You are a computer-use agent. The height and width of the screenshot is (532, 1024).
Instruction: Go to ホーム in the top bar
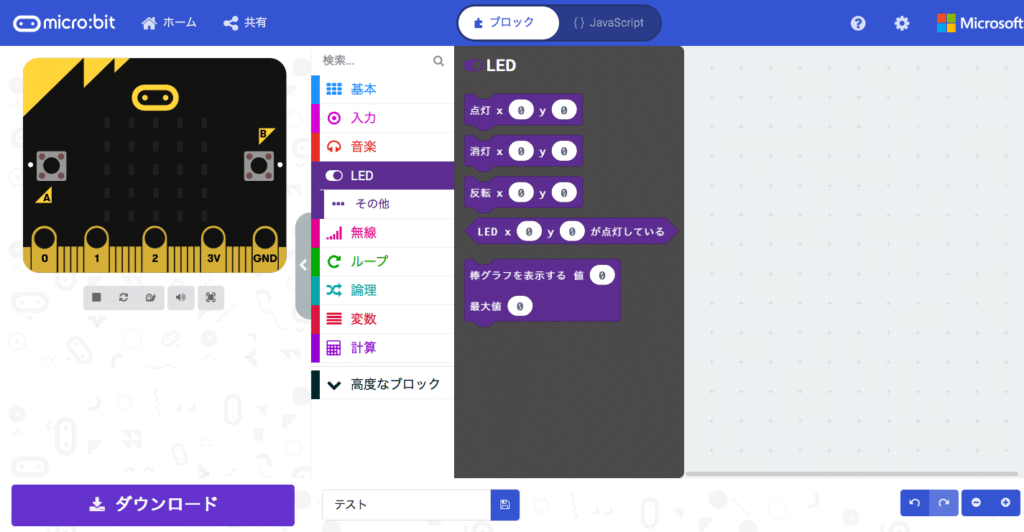(169, 23)
